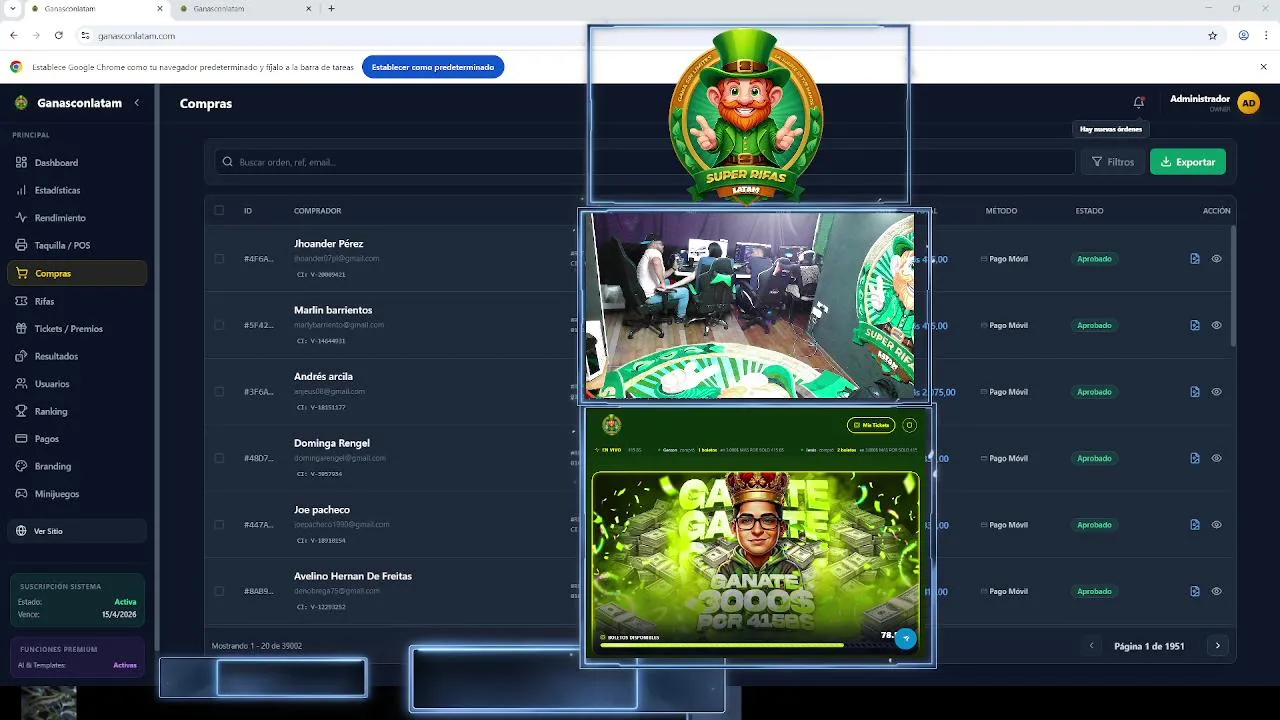Click Mis Tickets in the site preview
This screenshot has height=720, width=1280.
(870, 425)
